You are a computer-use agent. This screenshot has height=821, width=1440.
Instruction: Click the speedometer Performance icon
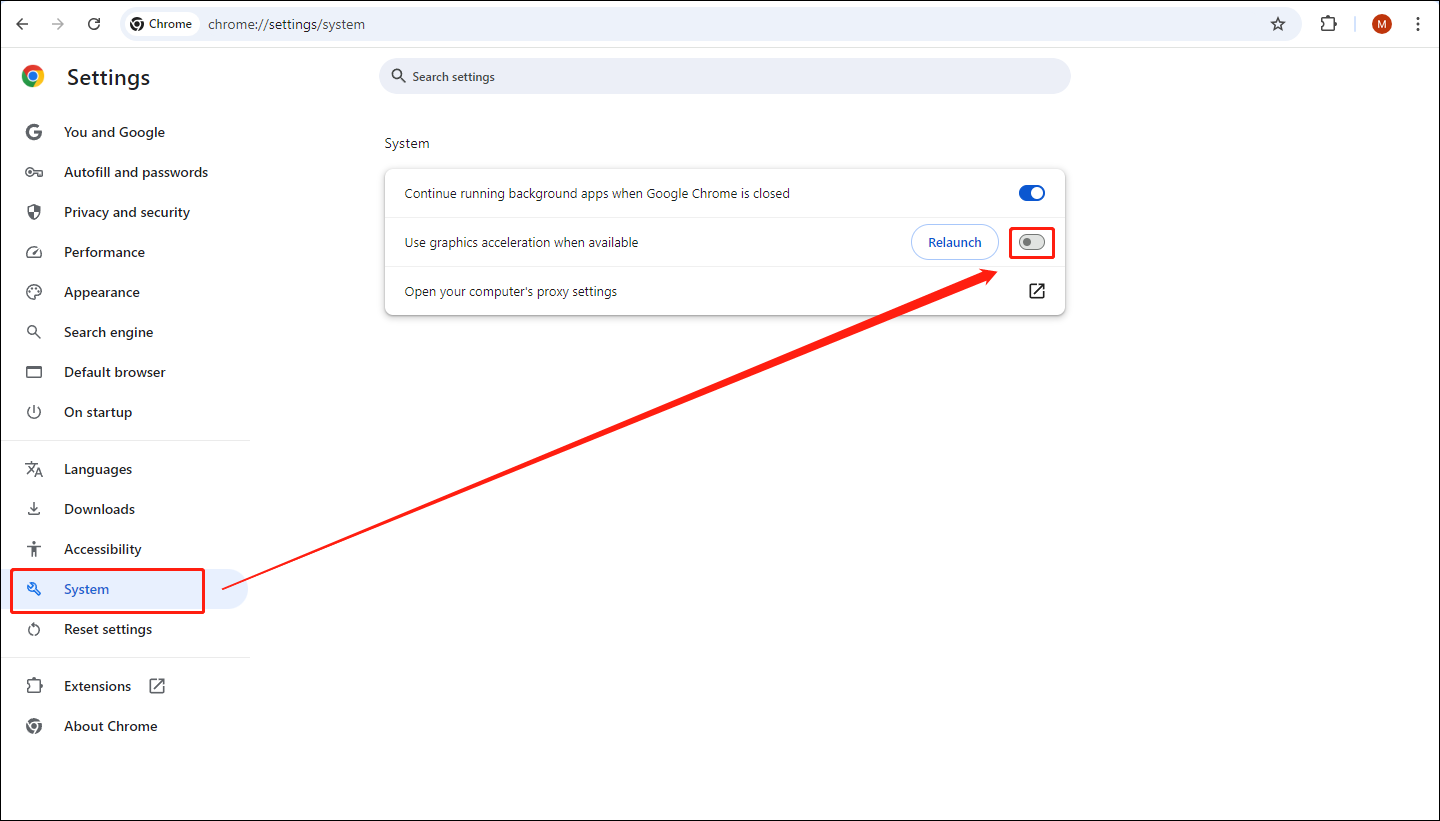(34, 252)
